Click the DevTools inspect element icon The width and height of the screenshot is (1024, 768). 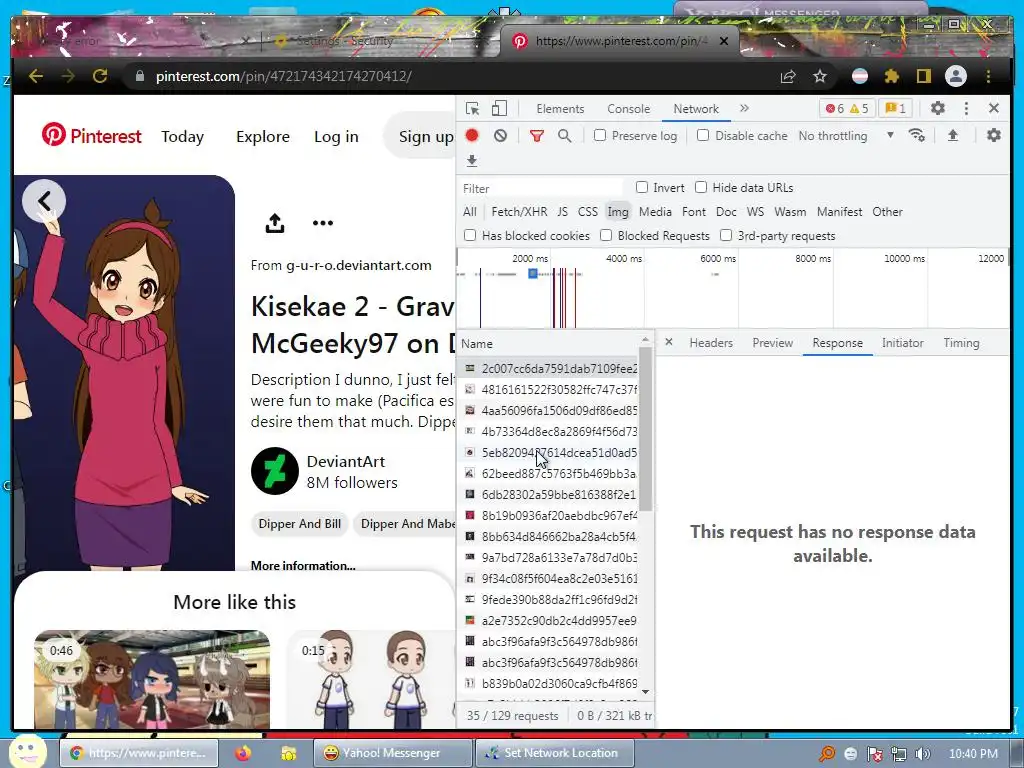[472, 108]
